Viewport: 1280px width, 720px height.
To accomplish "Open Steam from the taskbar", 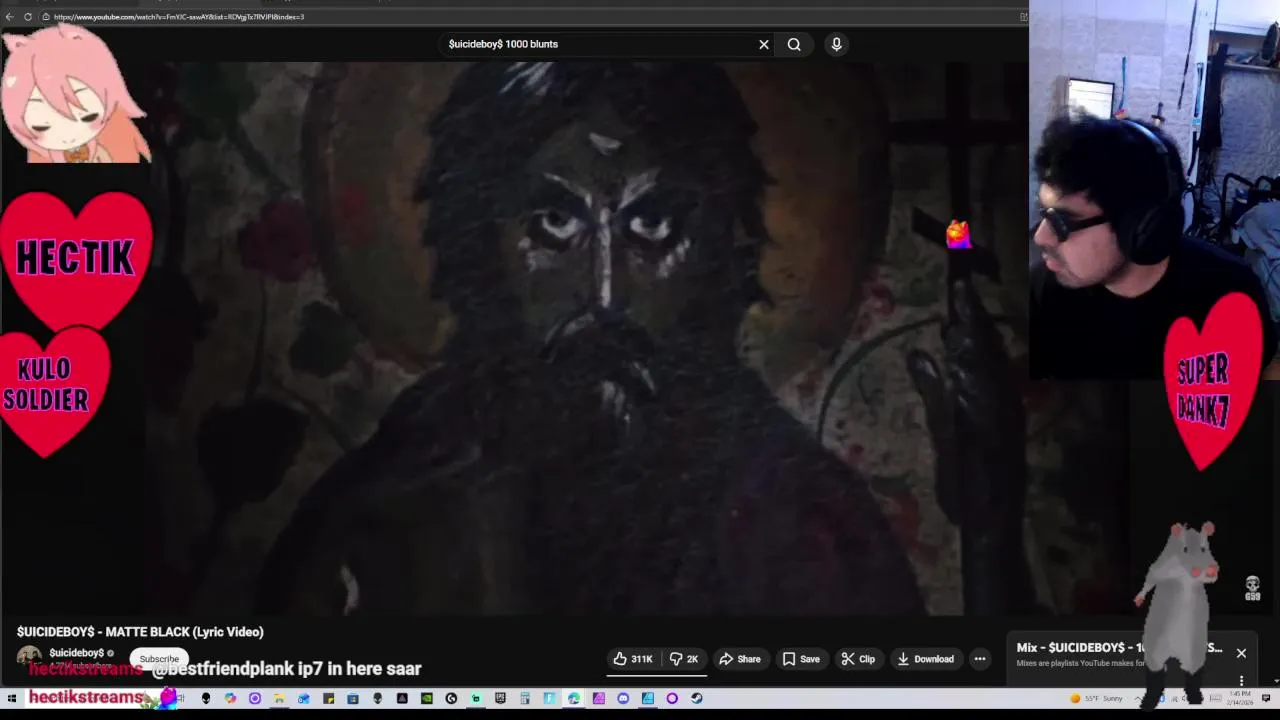I will tap(696, 698).
